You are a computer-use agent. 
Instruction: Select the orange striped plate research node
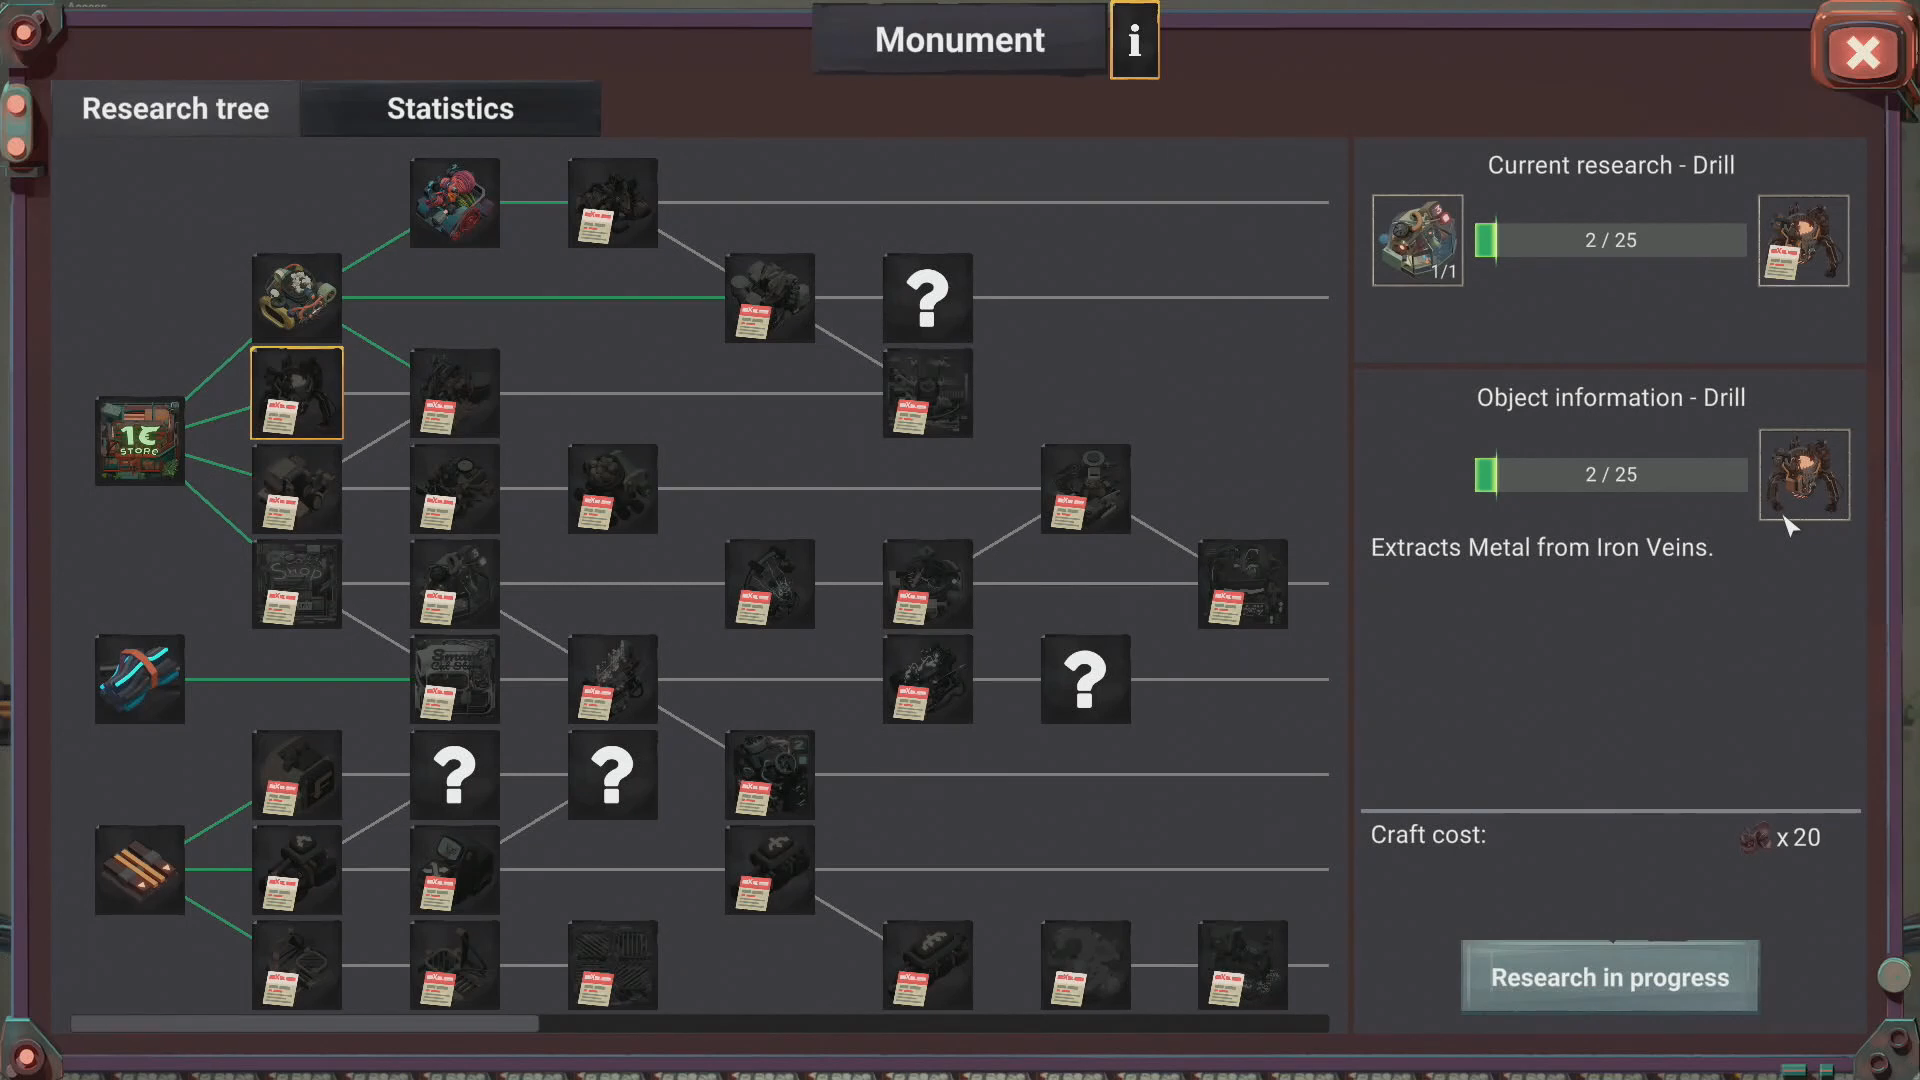click(x=140, y=870)
